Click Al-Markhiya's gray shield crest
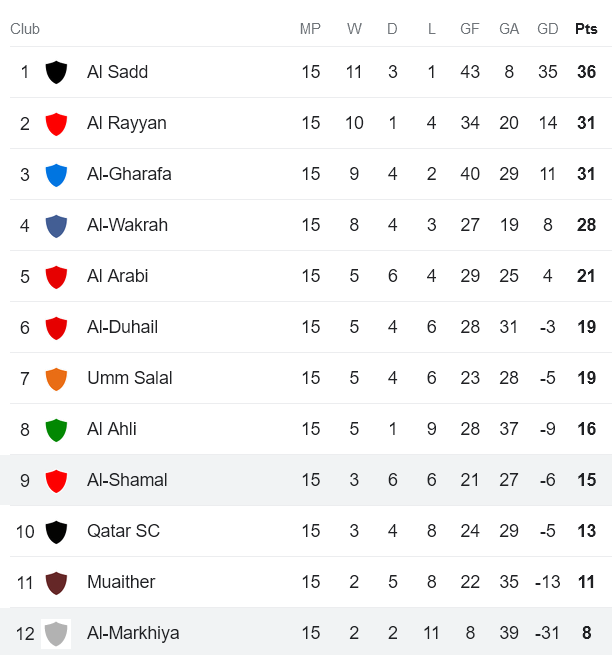 click(56, 633)
